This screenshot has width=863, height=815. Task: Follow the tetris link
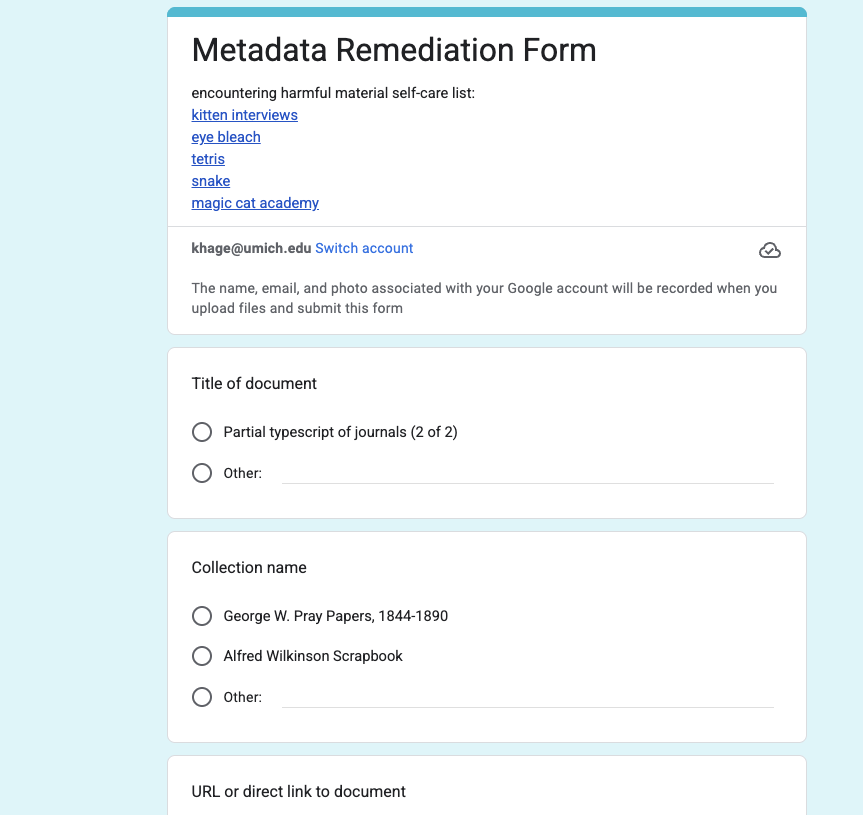point(208,159)
